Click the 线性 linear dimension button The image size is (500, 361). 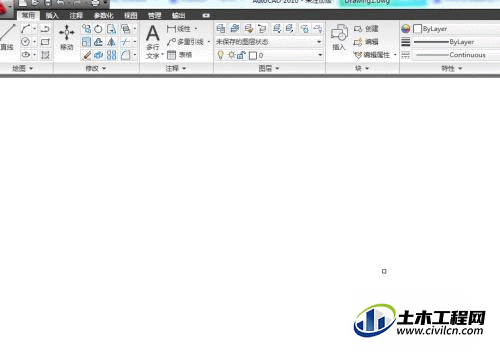coord(179,29)
